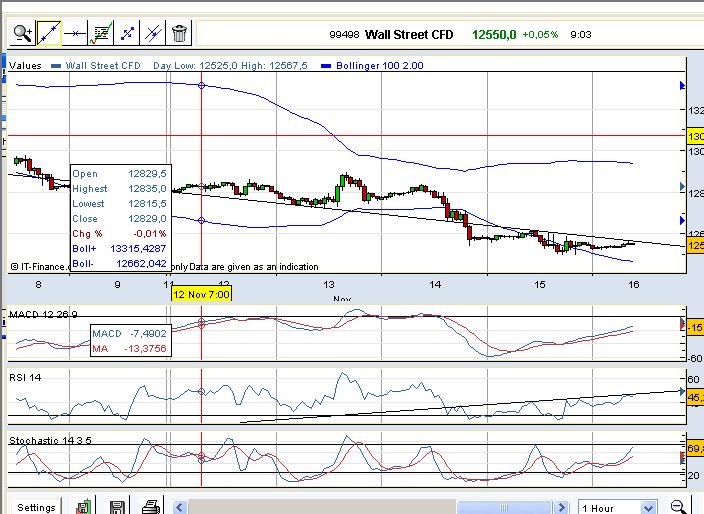Click the MA -13,3756 tooltip value
The width and height of the screenshot is (704, 514).
point(145,348)
